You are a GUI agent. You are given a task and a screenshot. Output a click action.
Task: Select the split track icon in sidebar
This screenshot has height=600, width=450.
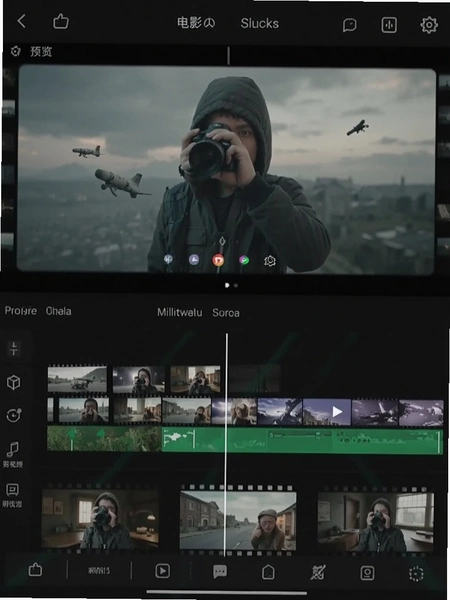[x=14, y=349]
